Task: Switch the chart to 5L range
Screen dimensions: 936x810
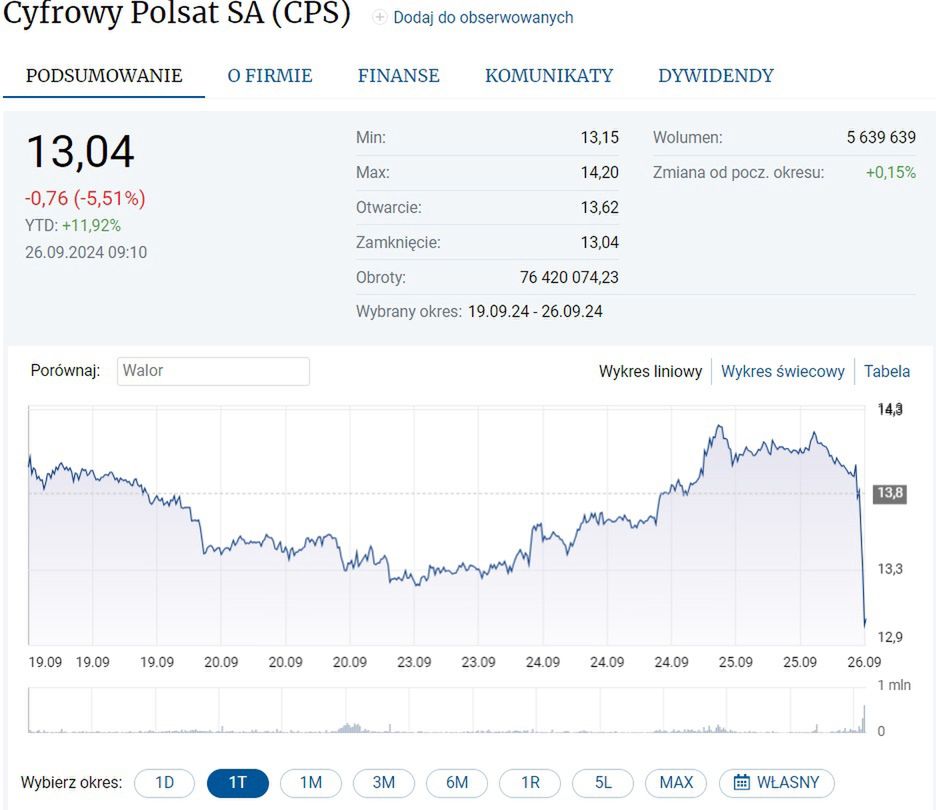Action: coord(603,783)
